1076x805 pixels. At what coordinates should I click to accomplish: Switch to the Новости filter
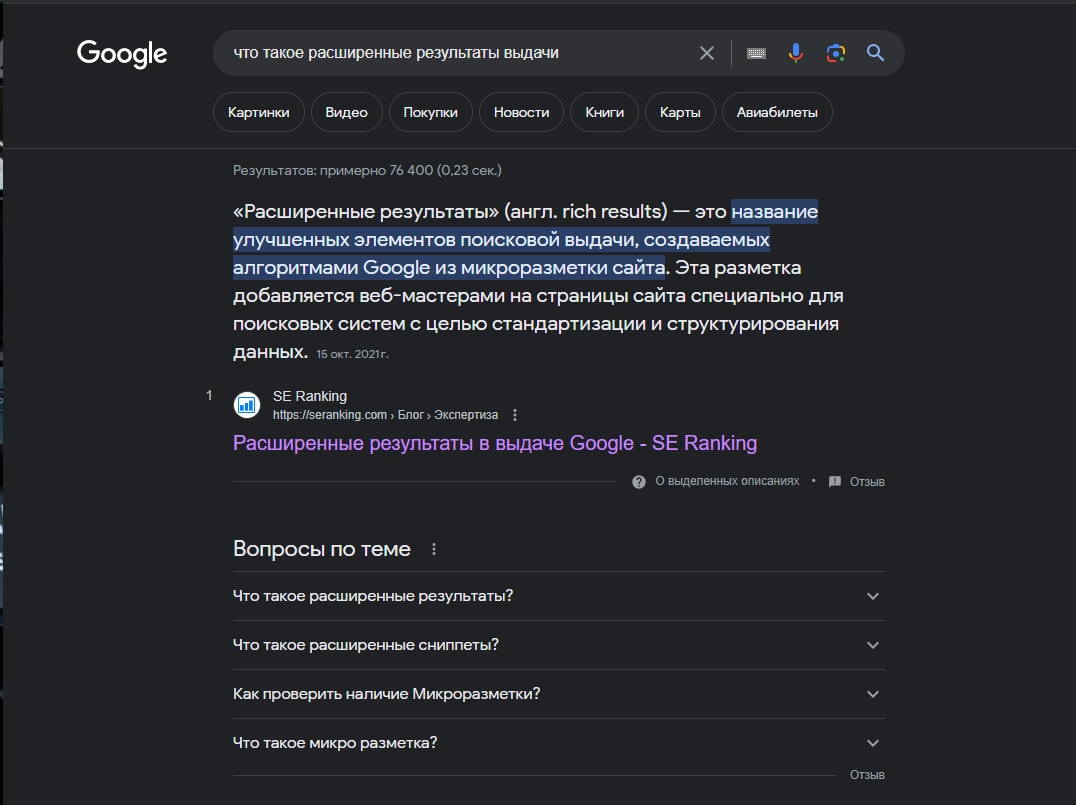point(522,112)
